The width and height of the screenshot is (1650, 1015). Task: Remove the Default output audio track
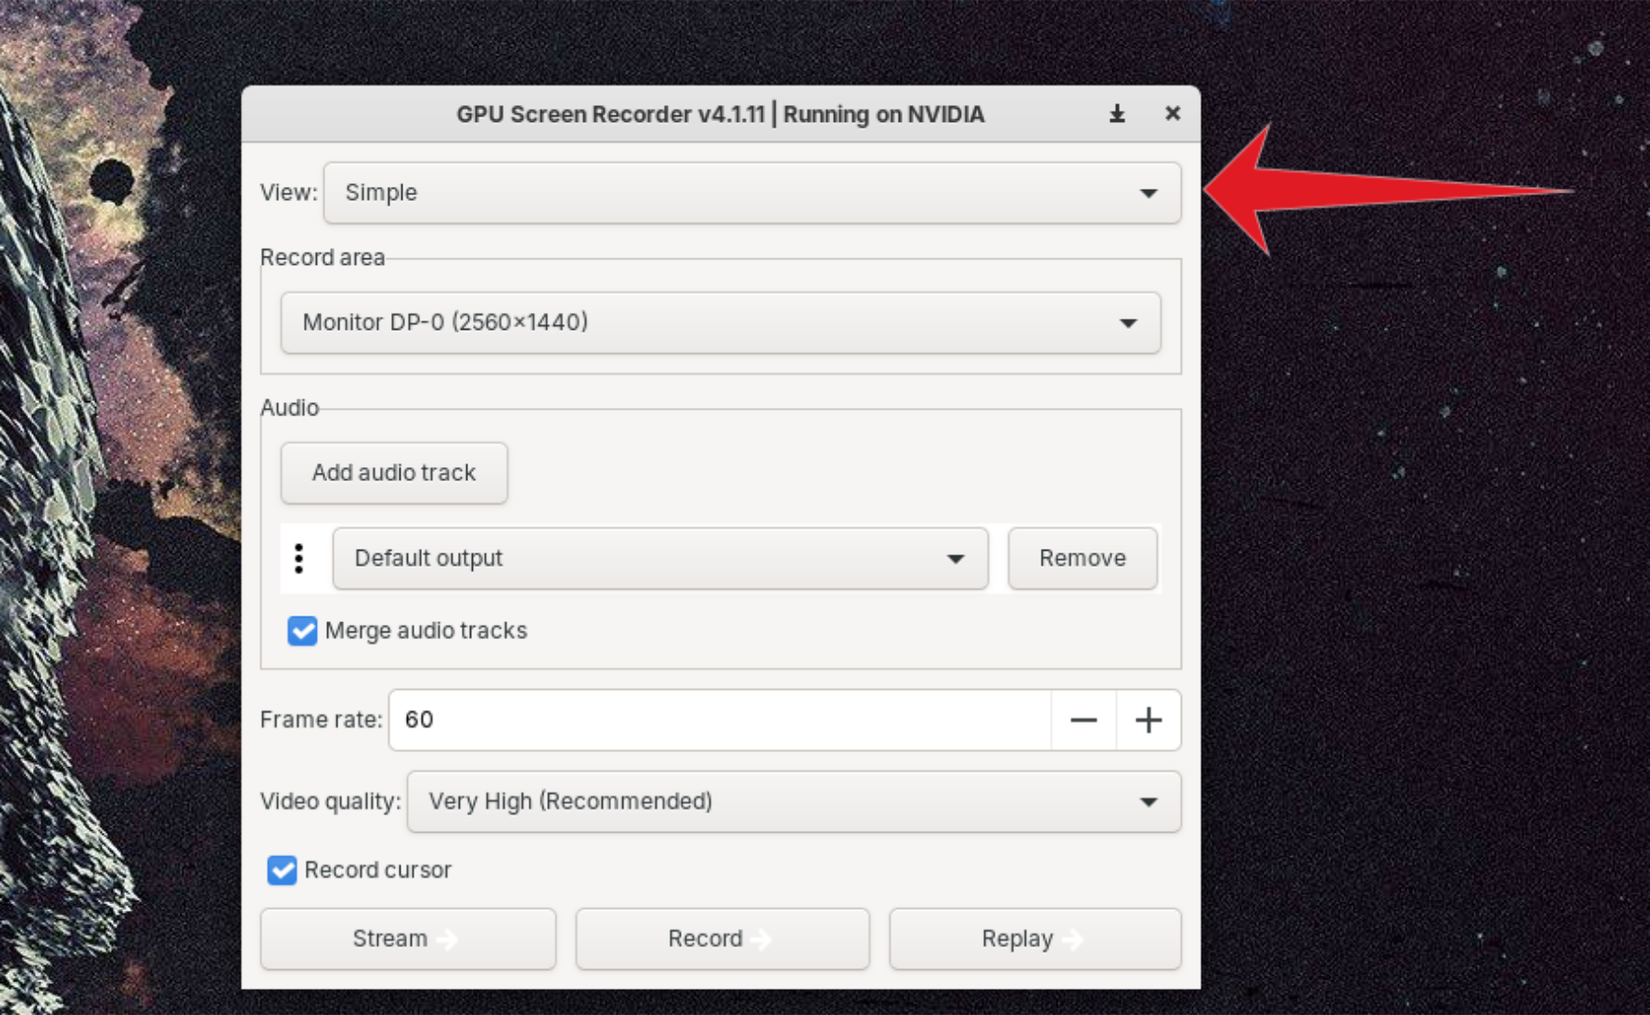(x=1082, y=558)
